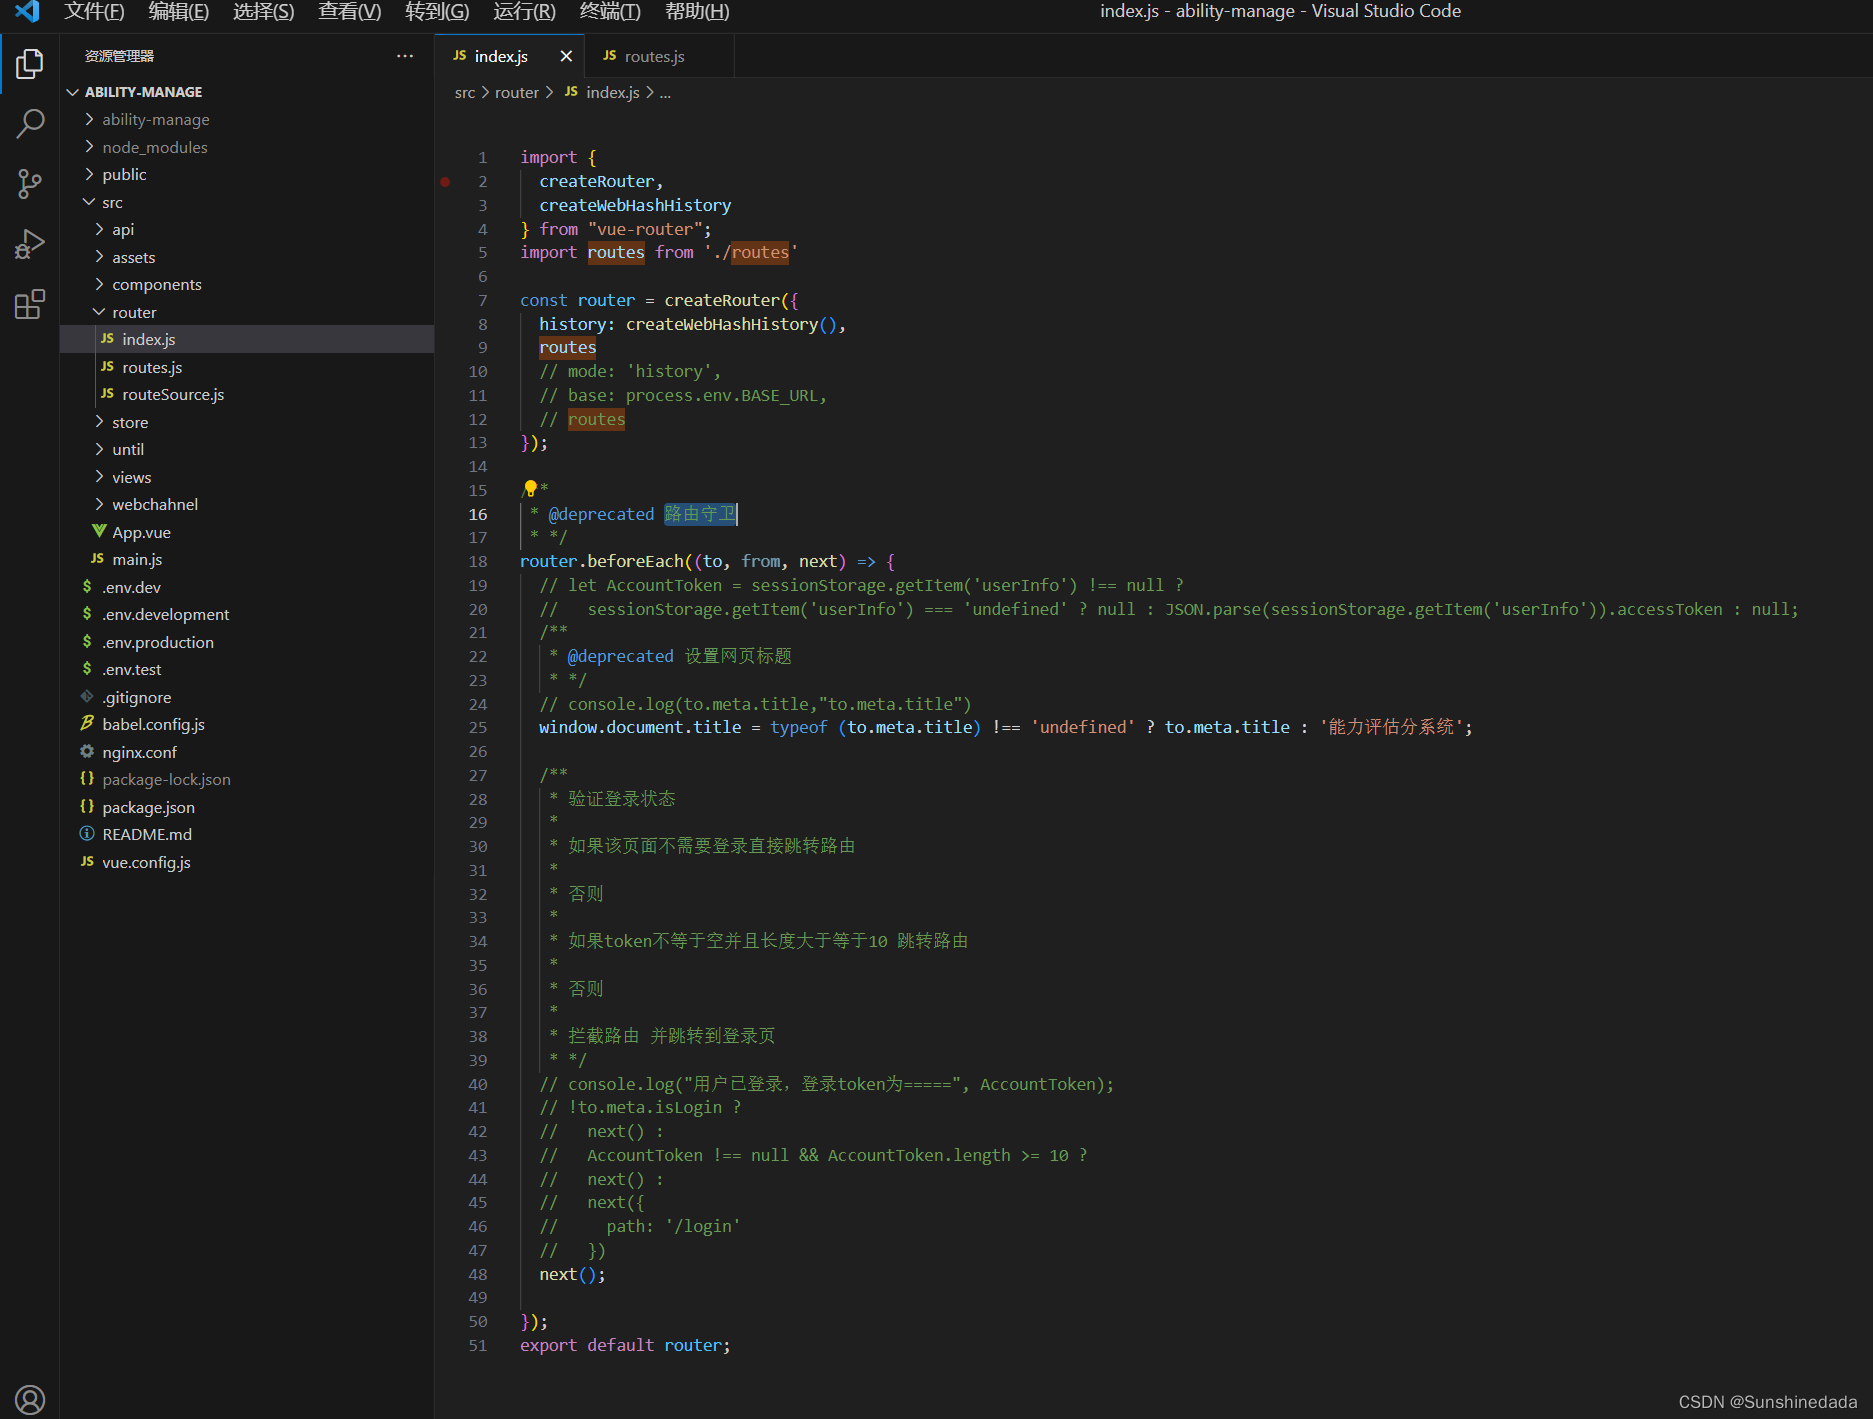Click the 'export default router;' line
The height and width of the screenshot is (1419, 1873).
click(x=625, y=1345)
